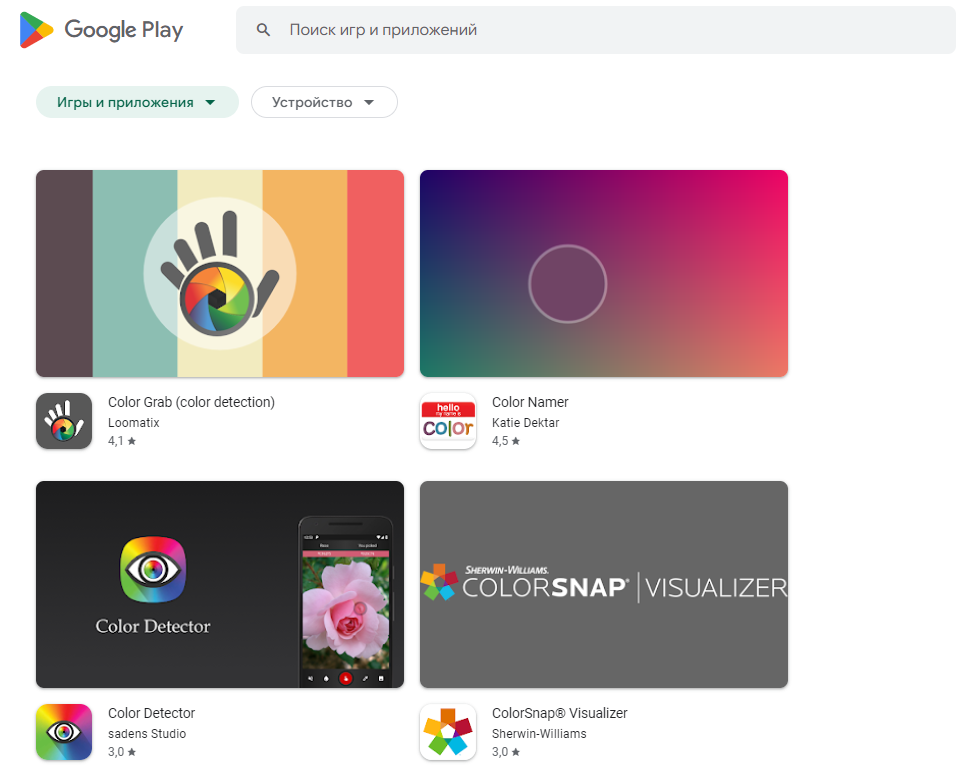Open the Color Detector app icon
Screen dimensions: 975x783
pos(63,731)
